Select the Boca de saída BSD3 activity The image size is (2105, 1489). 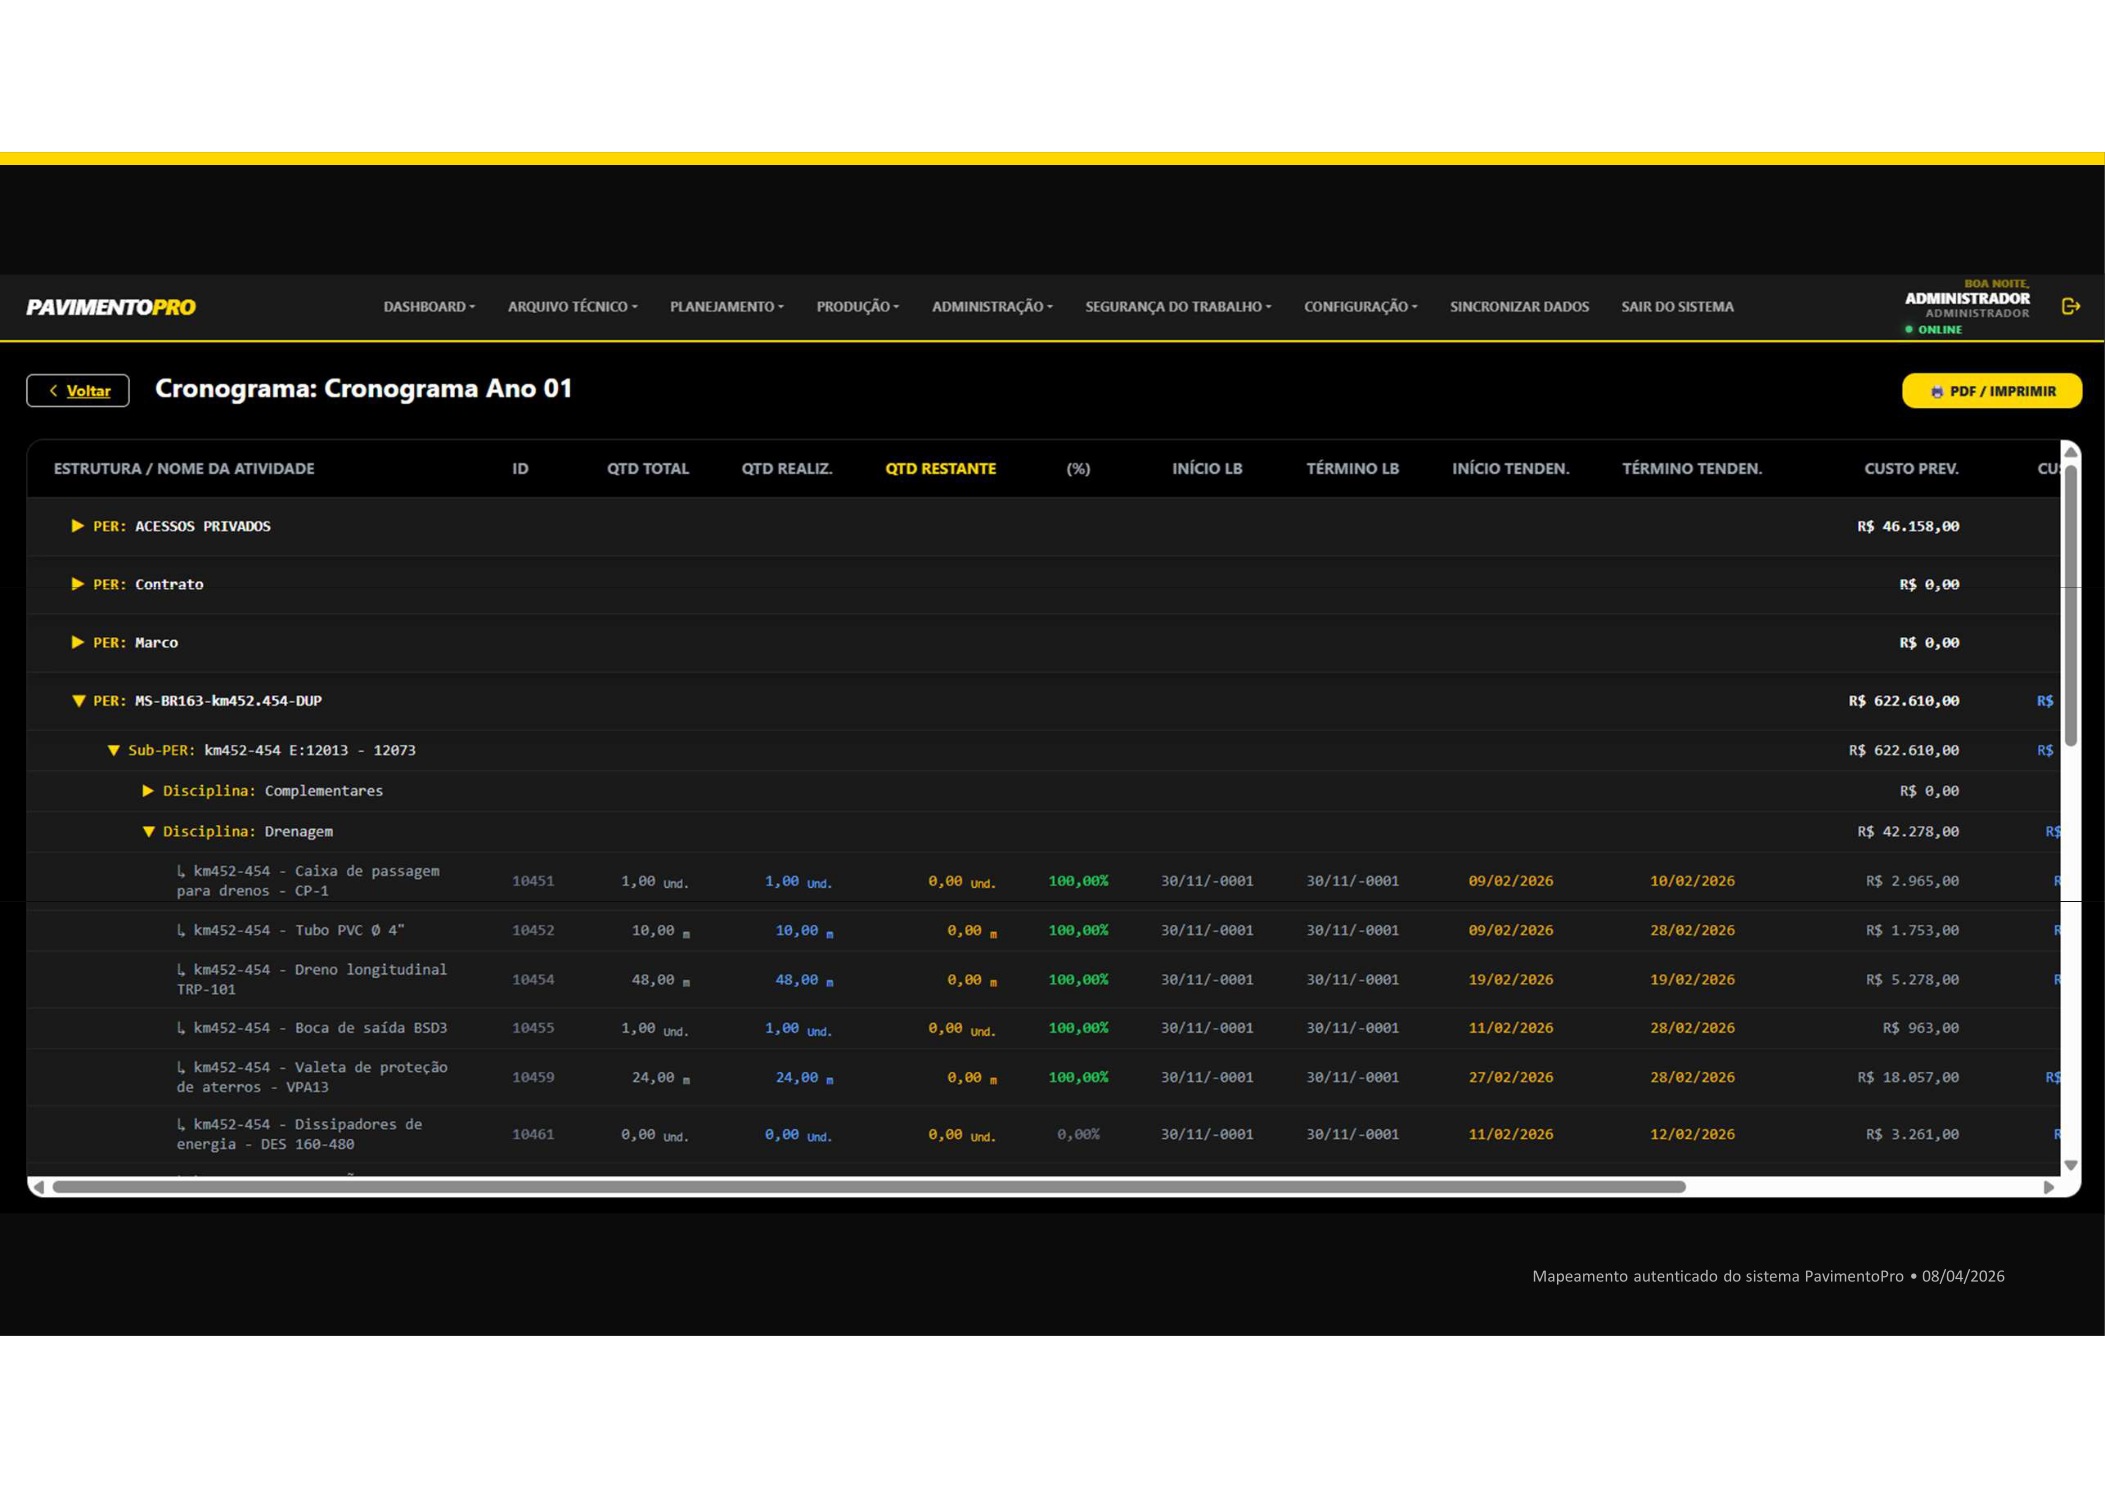tap(1043, 1028)
